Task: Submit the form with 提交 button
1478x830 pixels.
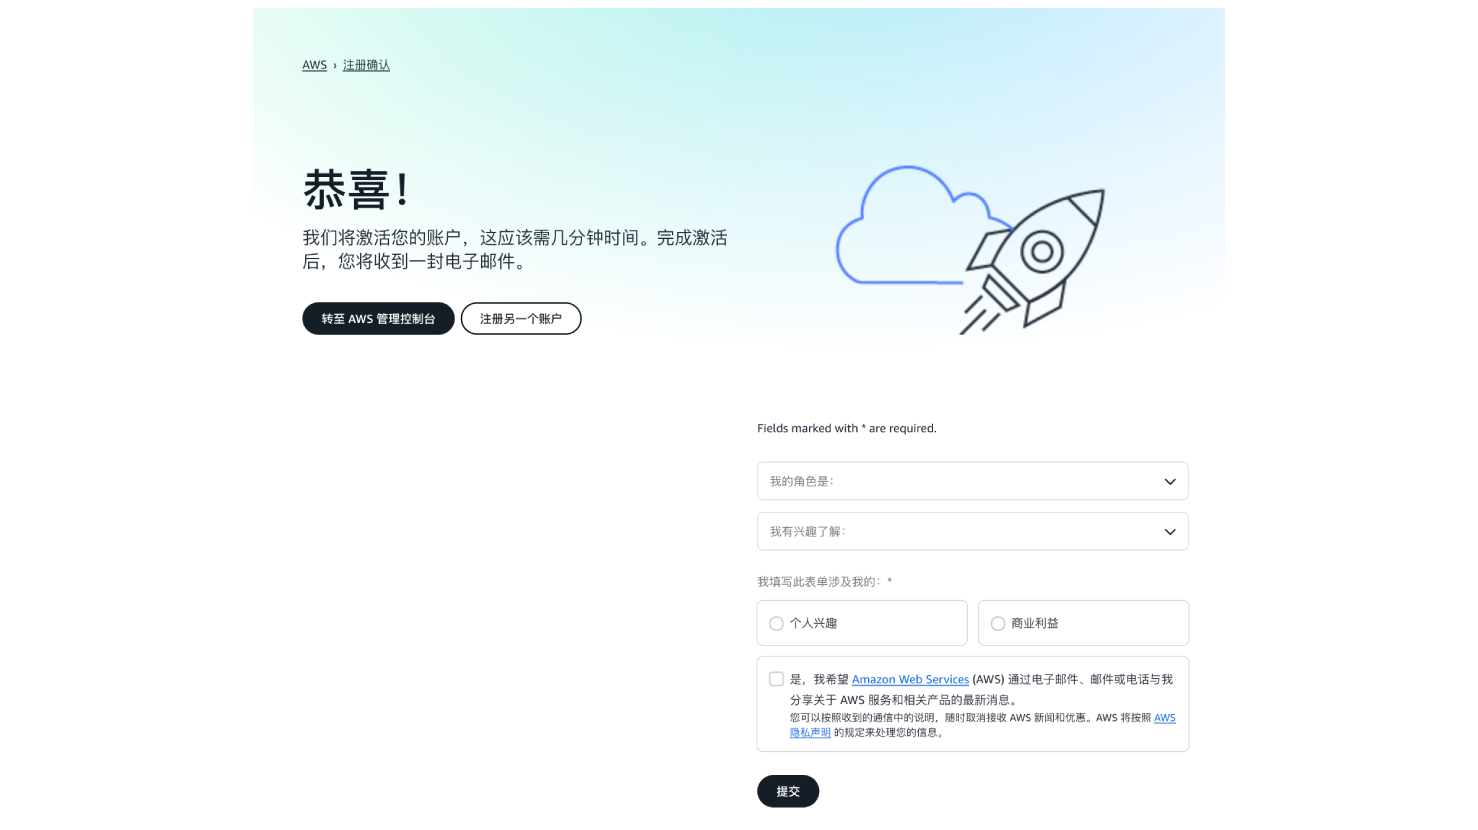Action: tap(788, 791)
